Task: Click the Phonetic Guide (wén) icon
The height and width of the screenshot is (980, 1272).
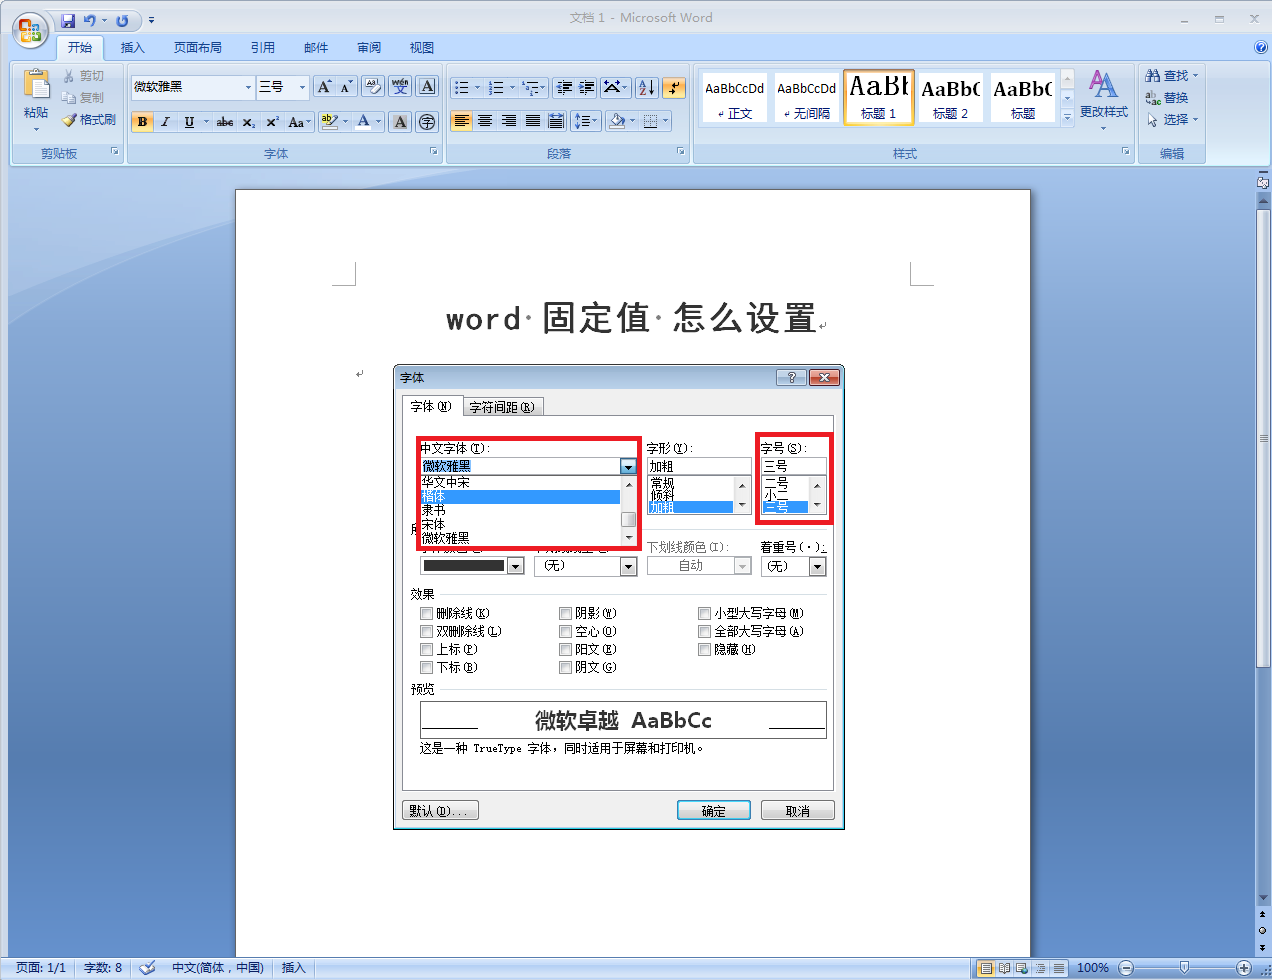Action: tap(400, 87)
